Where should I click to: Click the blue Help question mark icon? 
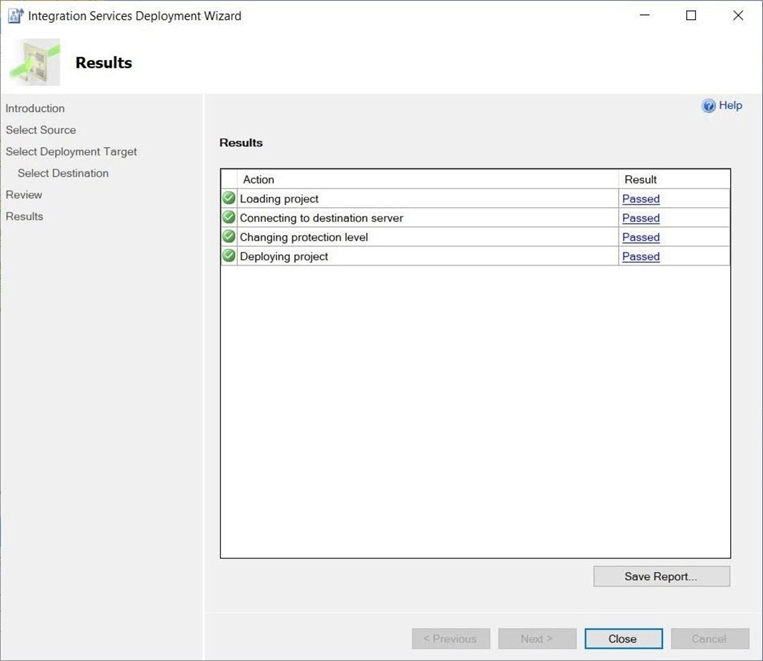point(708,106)
